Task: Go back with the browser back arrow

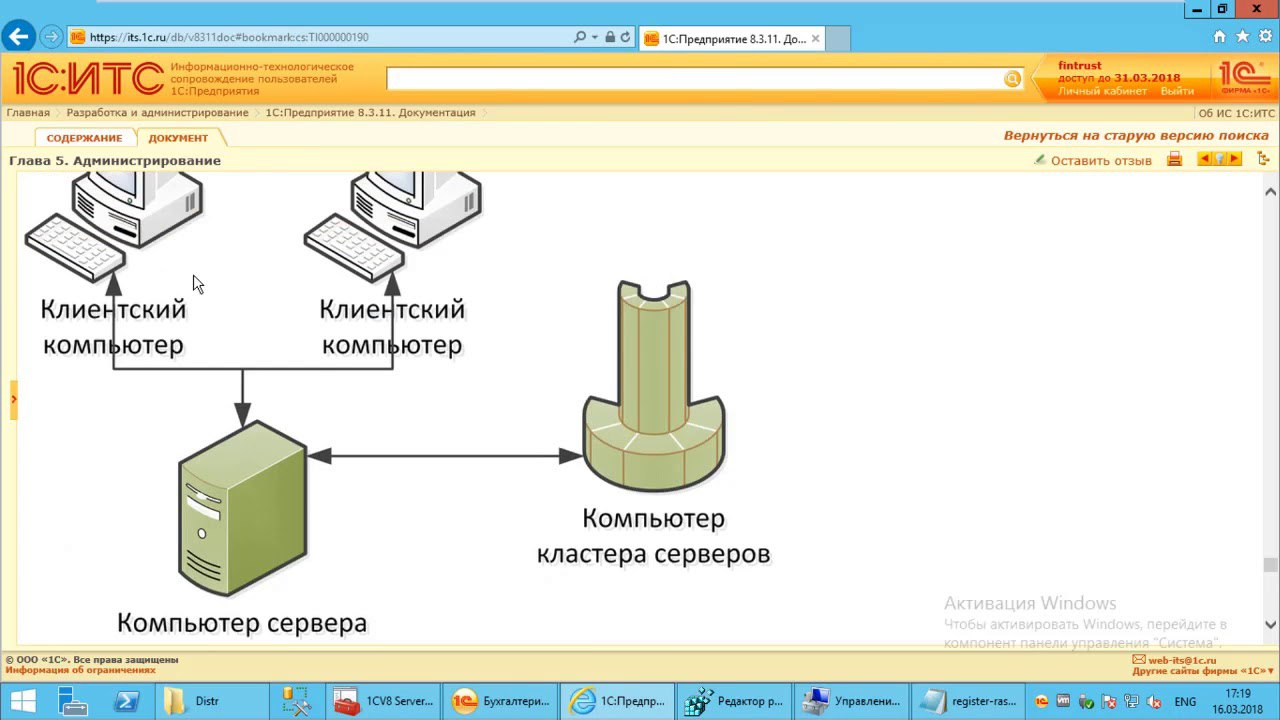Action: (17, 37)
